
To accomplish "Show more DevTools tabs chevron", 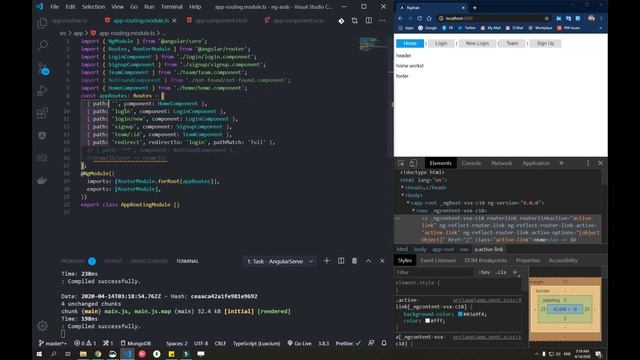I will pyautogui.click(x=561, y=163).
